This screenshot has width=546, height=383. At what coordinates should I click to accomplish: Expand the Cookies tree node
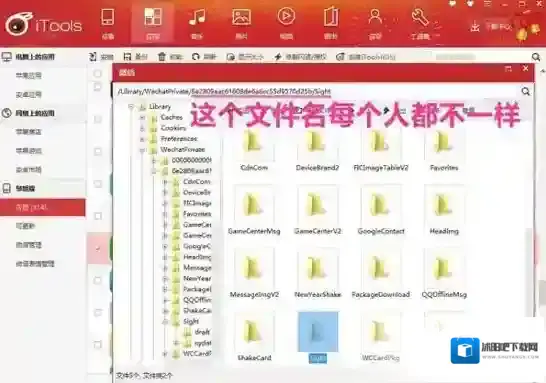(x=142, y=128)
